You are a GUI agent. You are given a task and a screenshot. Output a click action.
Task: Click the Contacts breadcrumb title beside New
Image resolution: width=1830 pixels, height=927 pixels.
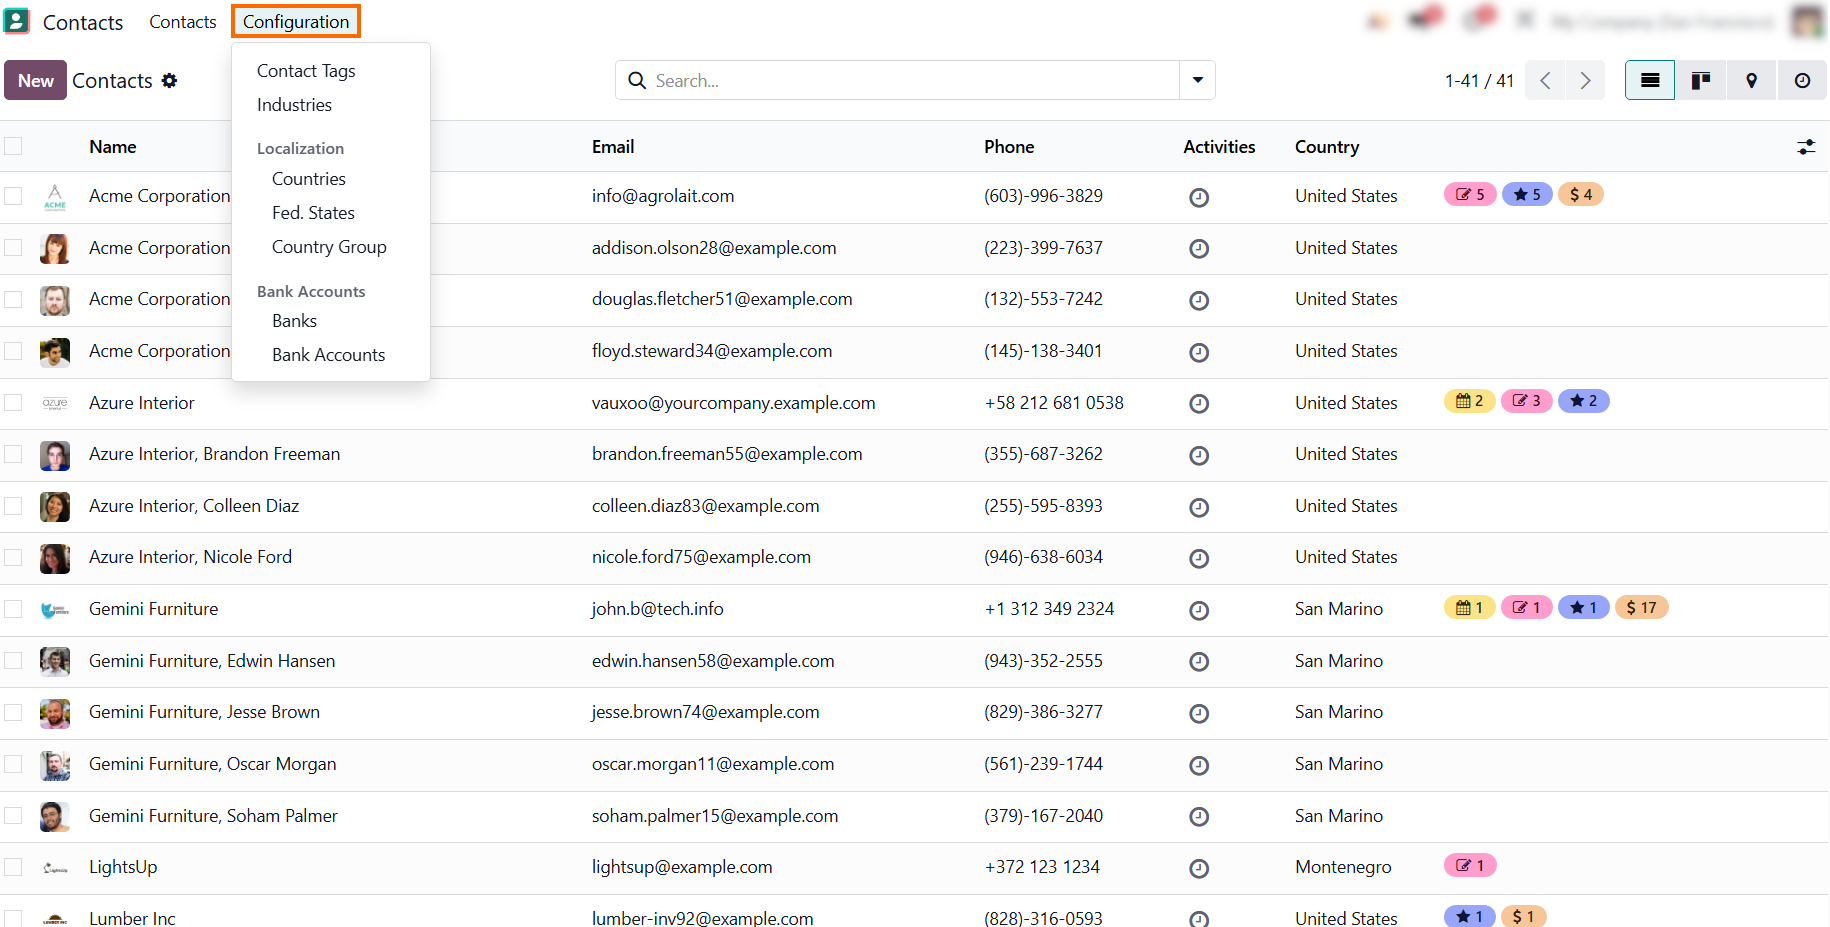point(112,81)
